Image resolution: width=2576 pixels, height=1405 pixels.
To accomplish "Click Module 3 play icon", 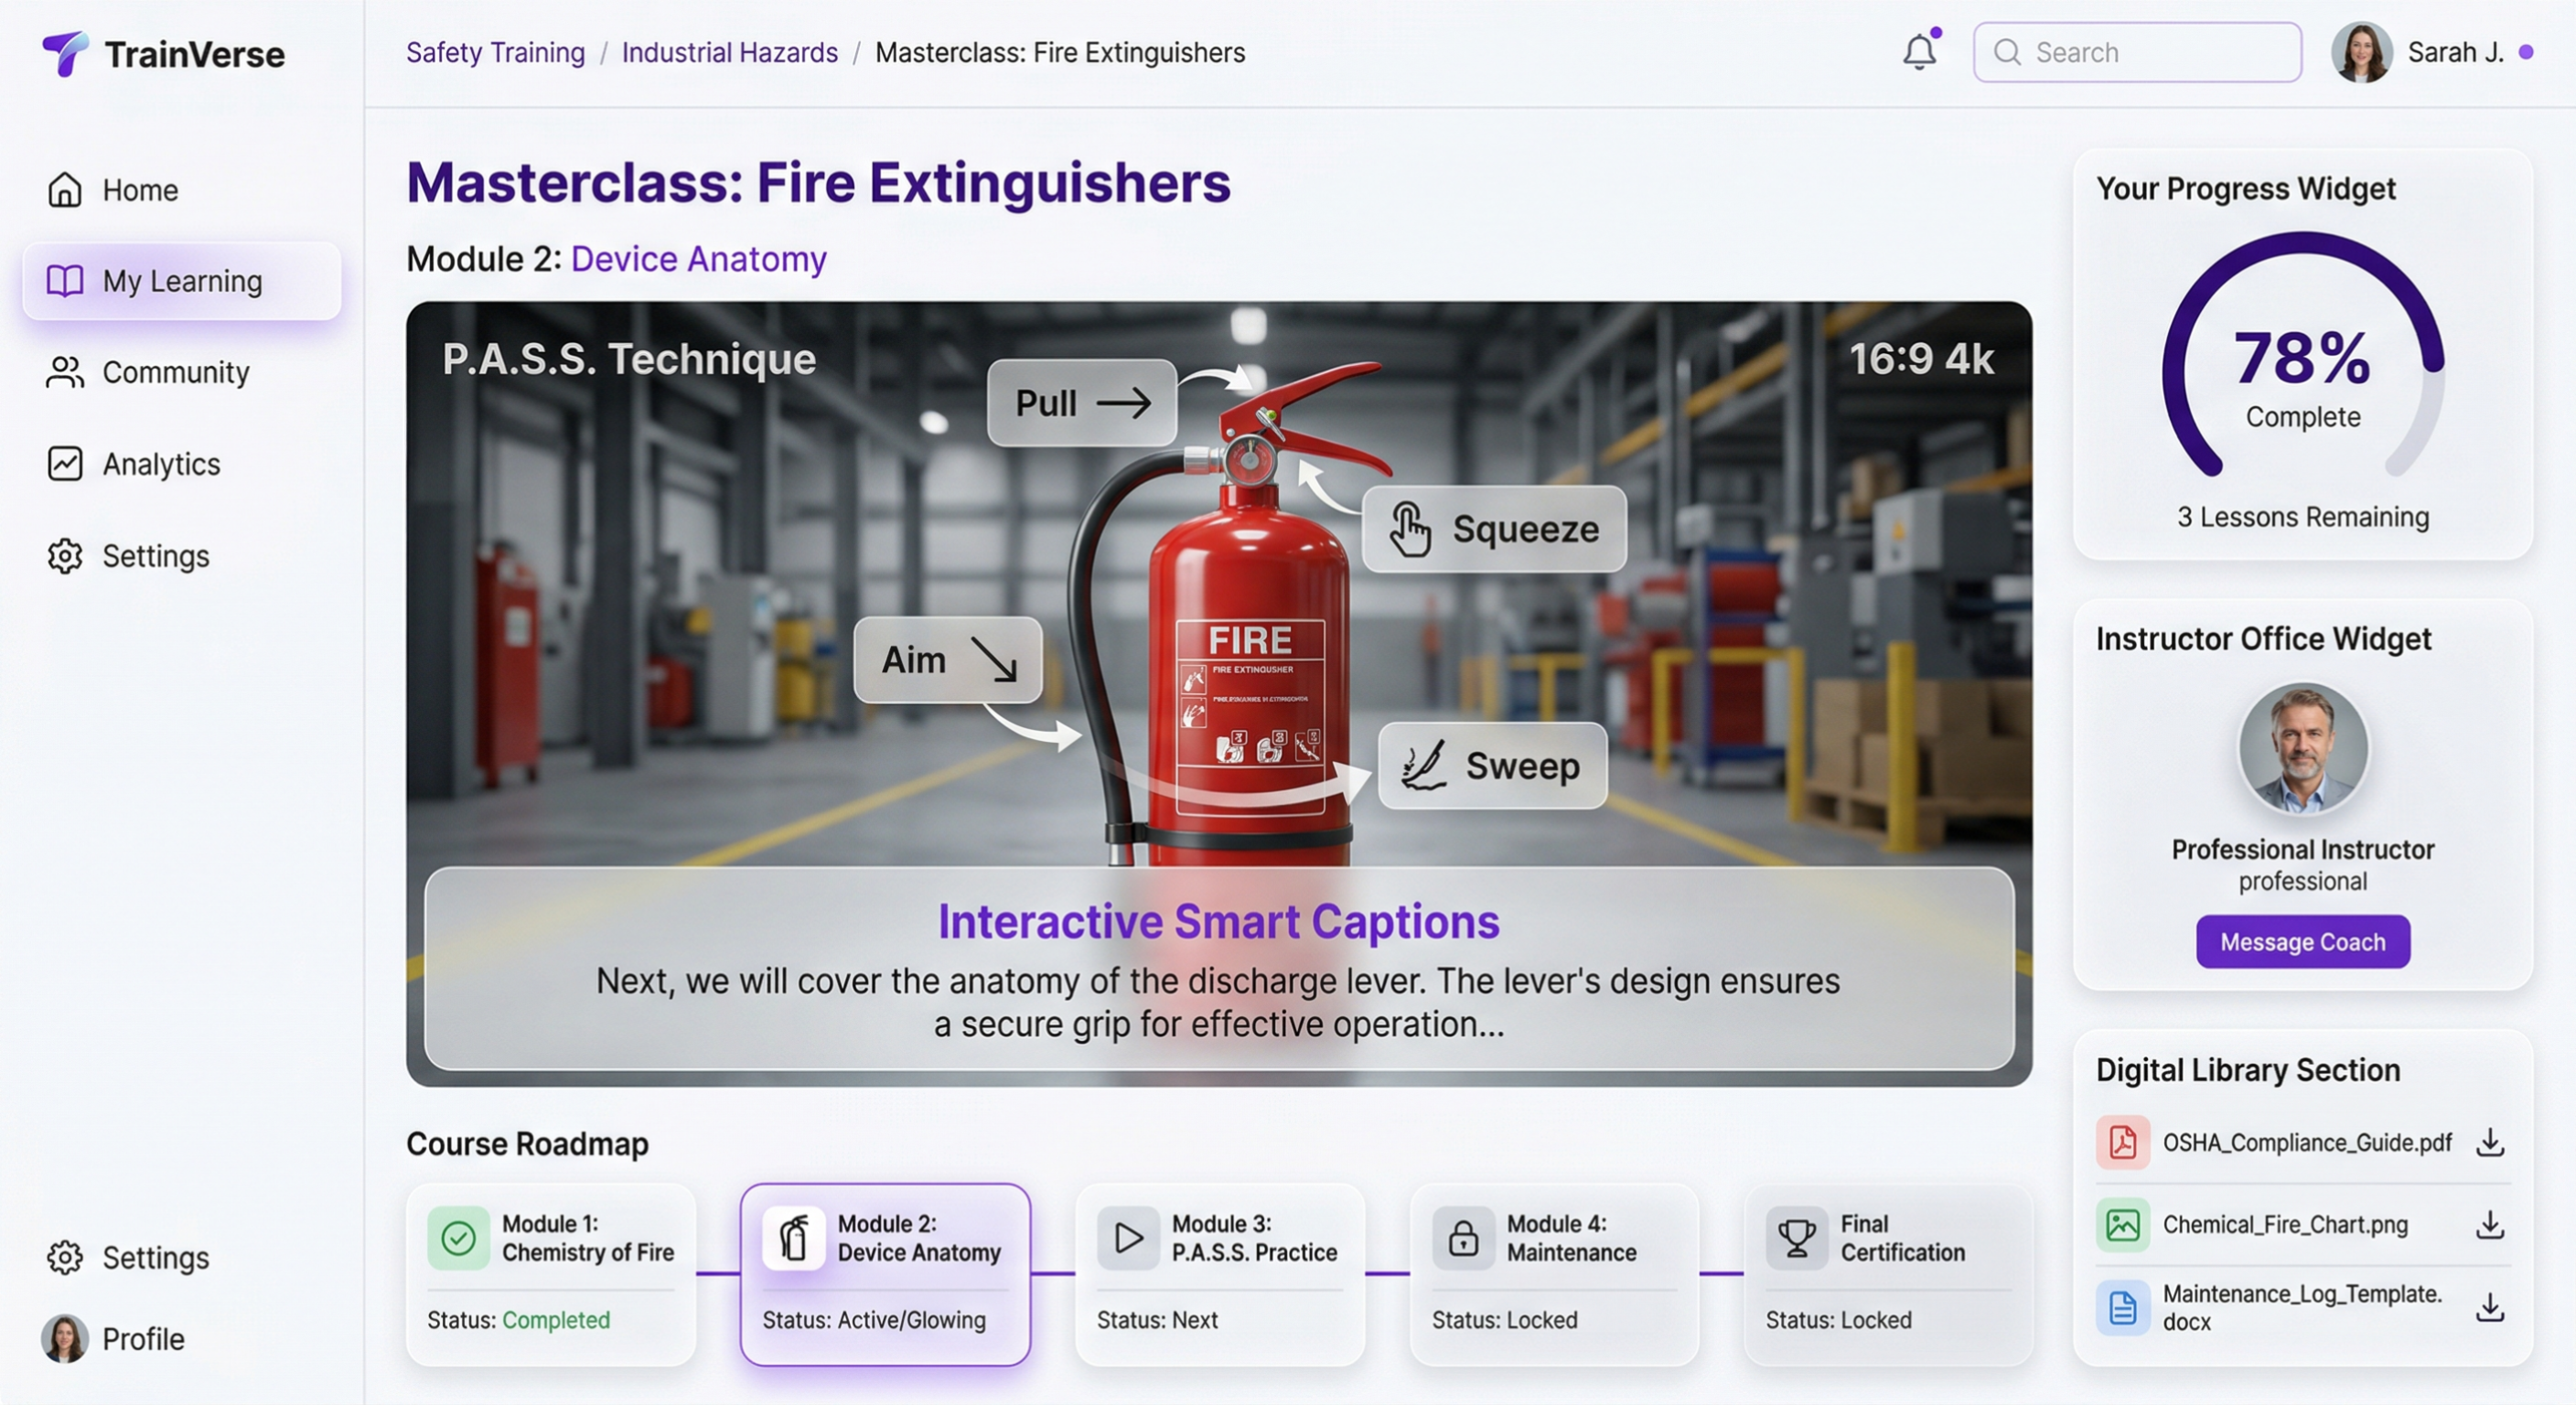I will pyautogui.click(x=1128, y=1238).
